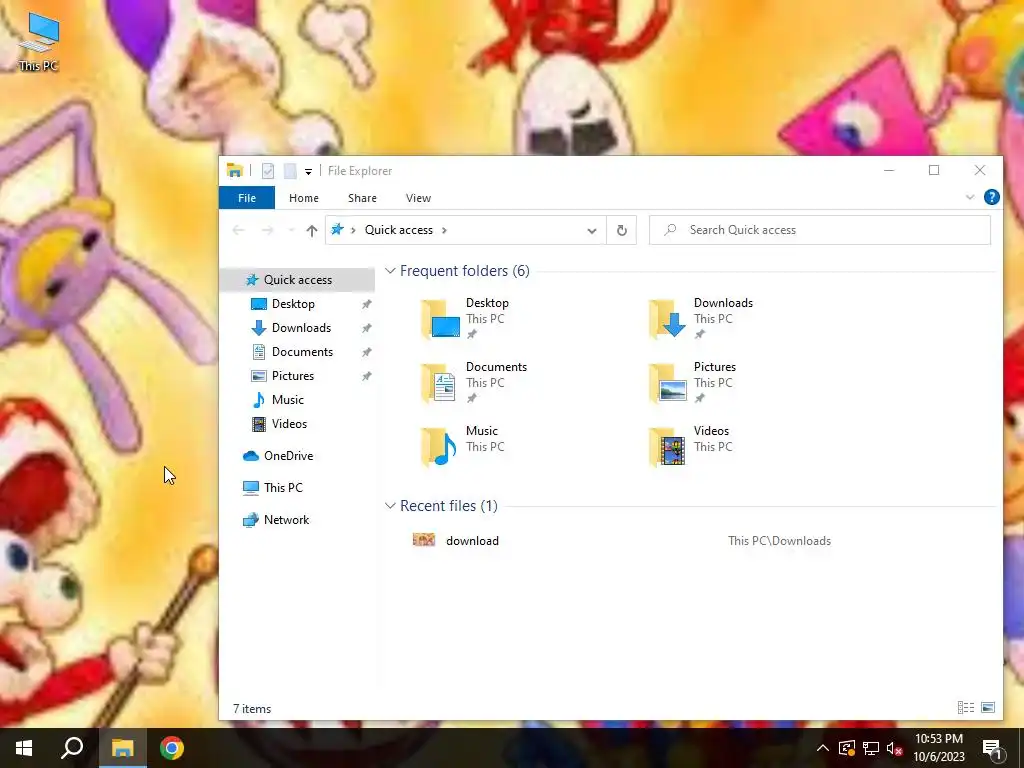1024x768 pixels.
Task: Launch Google Chrome from taskbar
Action: click(x=172, y=748)
